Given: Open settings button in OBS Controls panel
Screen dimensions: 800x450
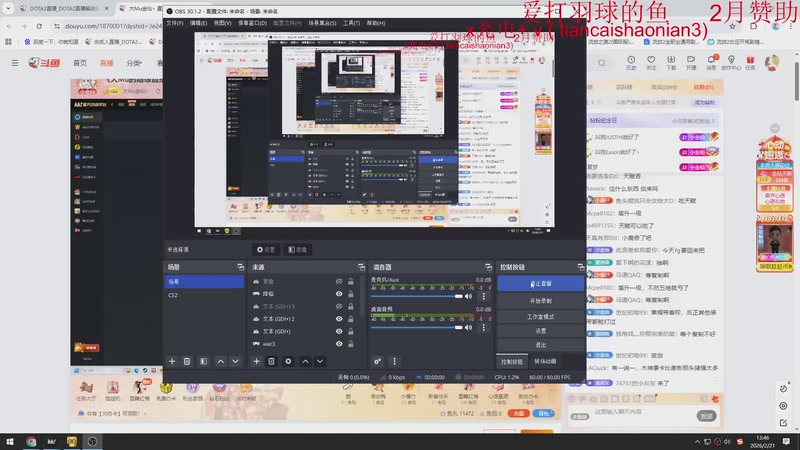Looking at the screenshot, I should (x=541, y=331).
